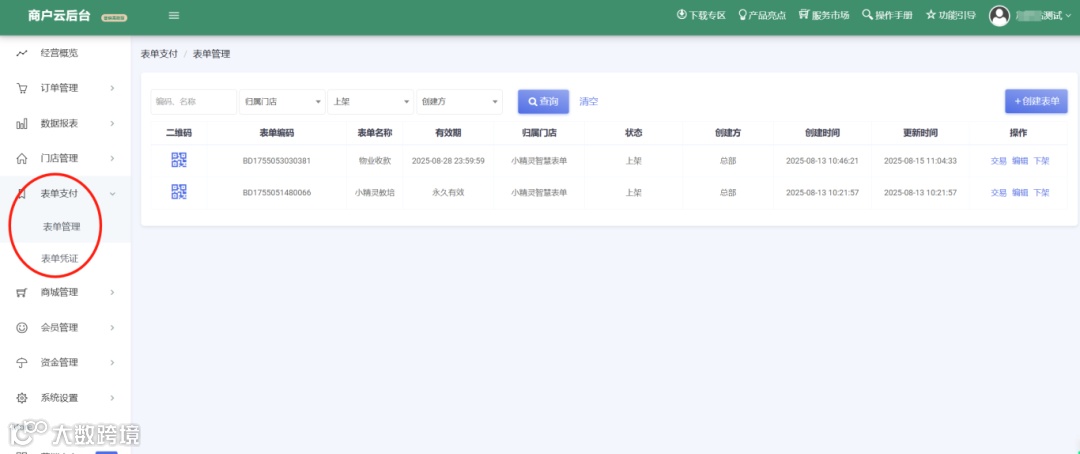Expand the 数据报表 menu chevron
Image resolution: width=1080 pixels, height=454 pixels.
click(112, 123)
